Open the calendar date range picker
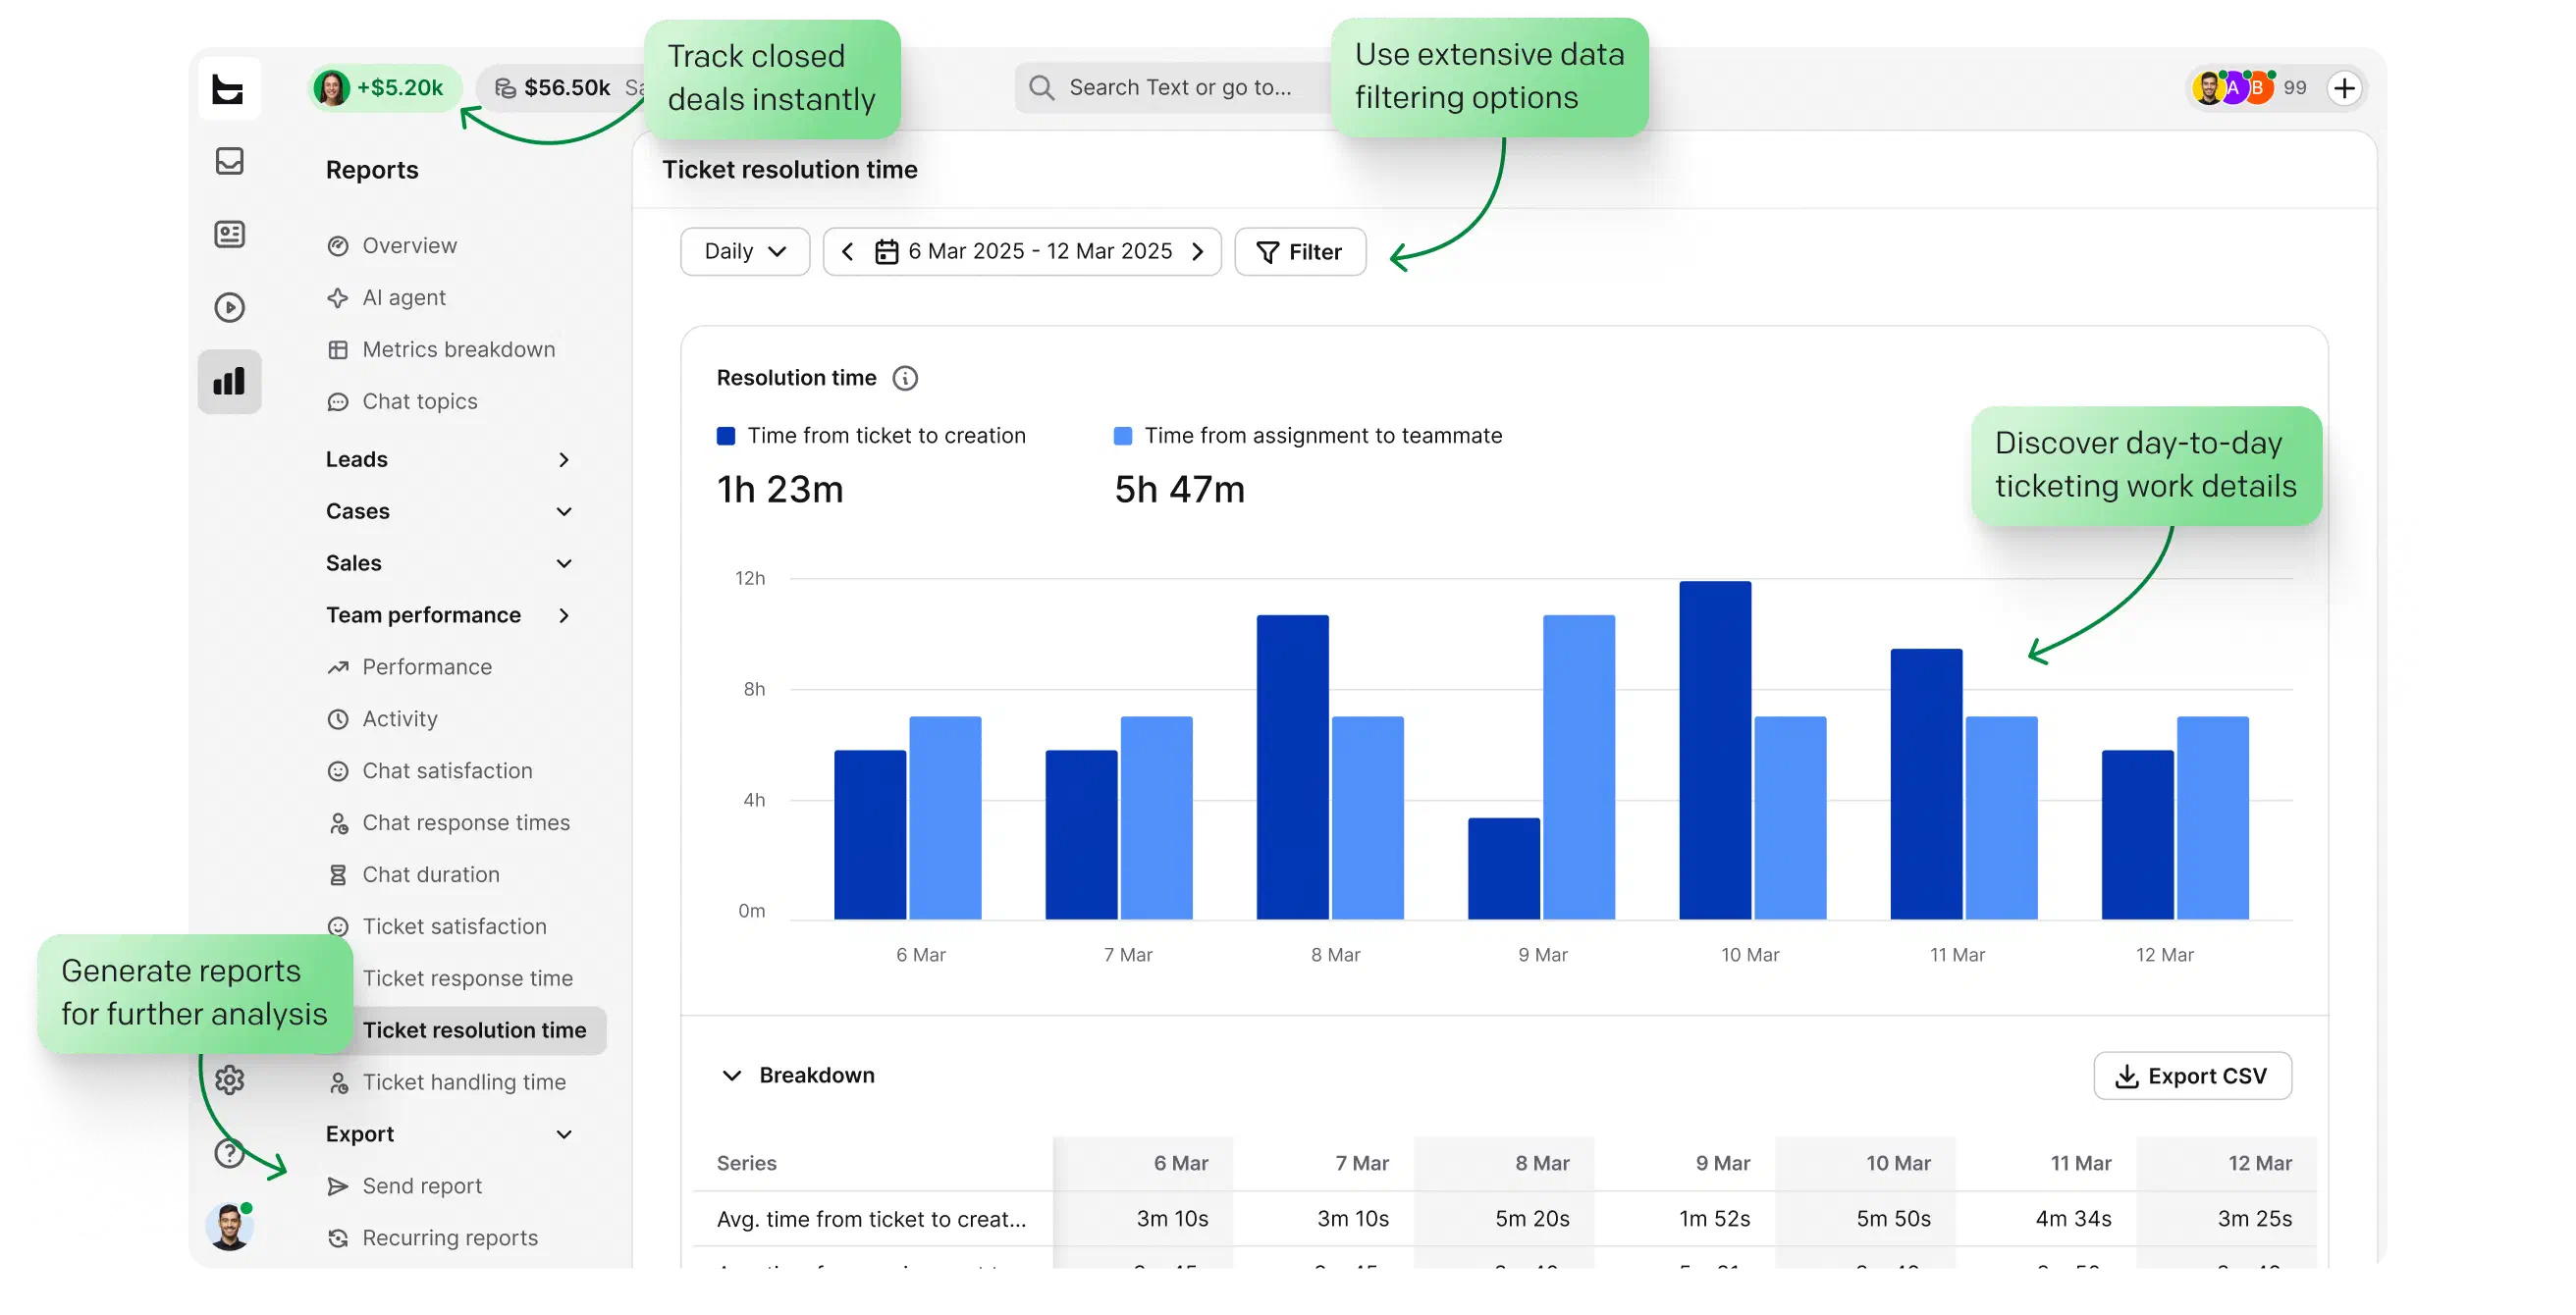The height and width of the screenshot is (1315, 2576). pos(1022,252)
